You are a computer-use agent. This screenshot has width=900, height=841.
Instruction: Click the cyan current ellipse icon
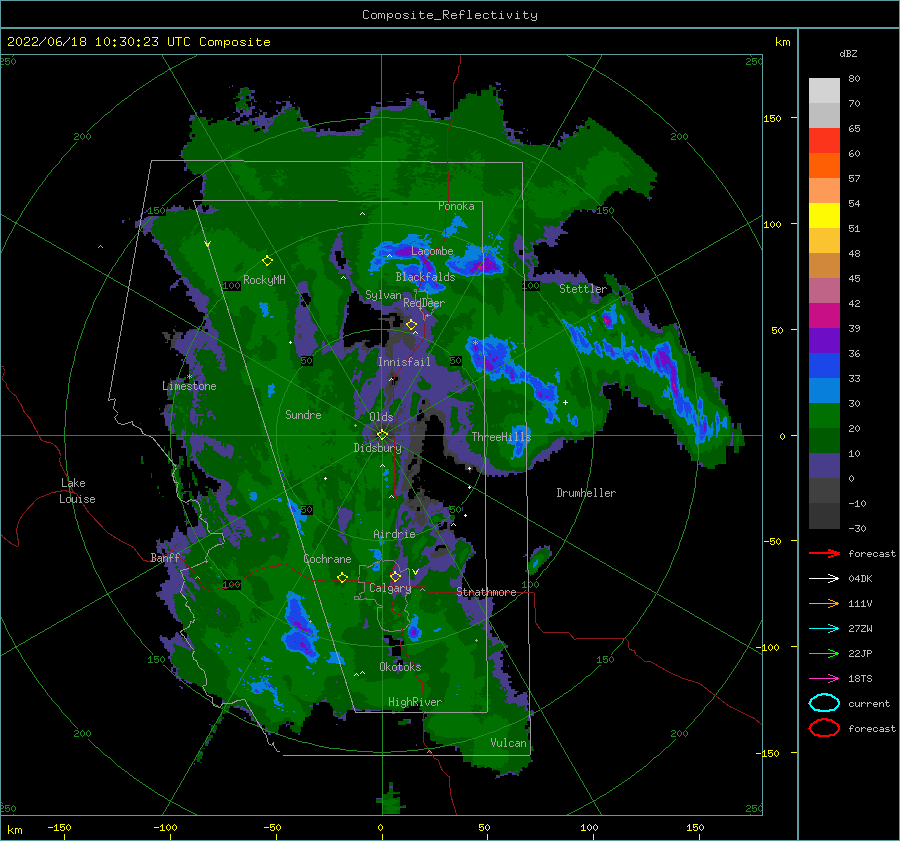pyautogui.click(x=824, y=703)
